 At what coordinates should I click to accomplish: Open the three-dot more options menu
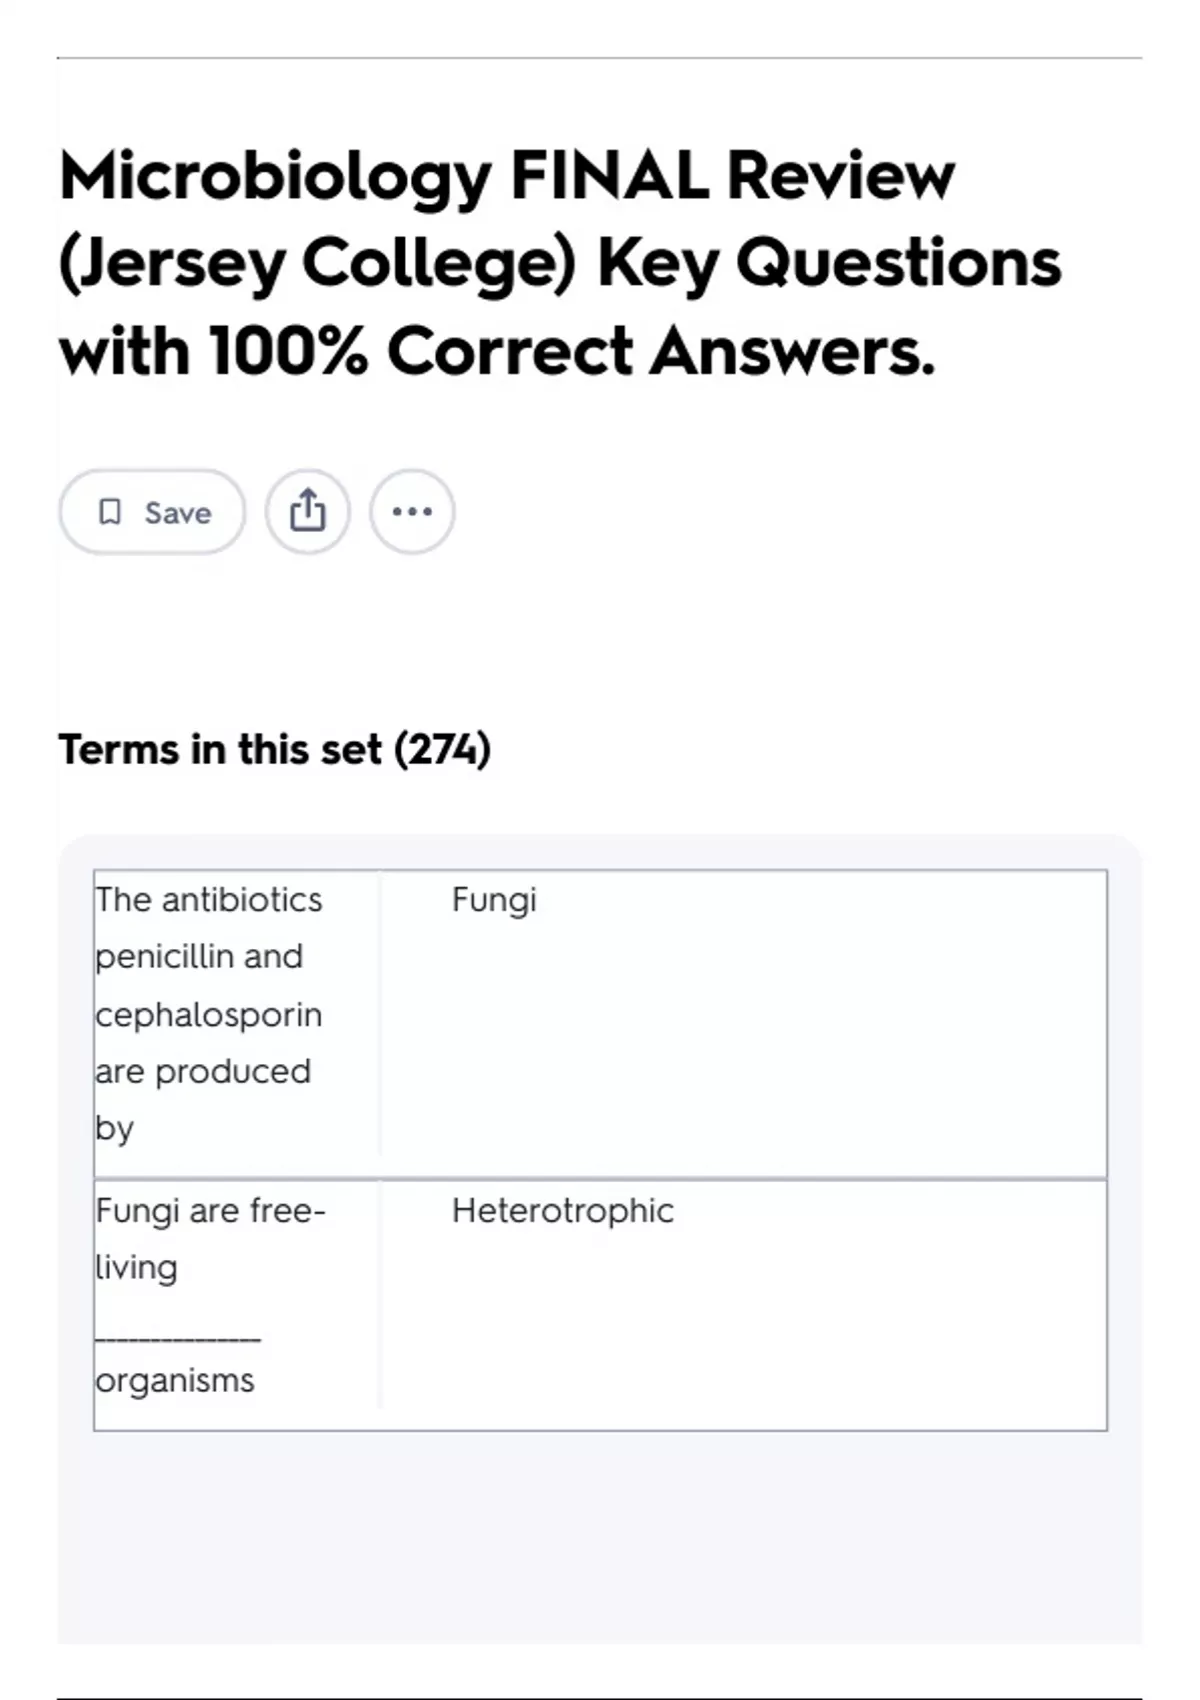click(x=412, y=512)
